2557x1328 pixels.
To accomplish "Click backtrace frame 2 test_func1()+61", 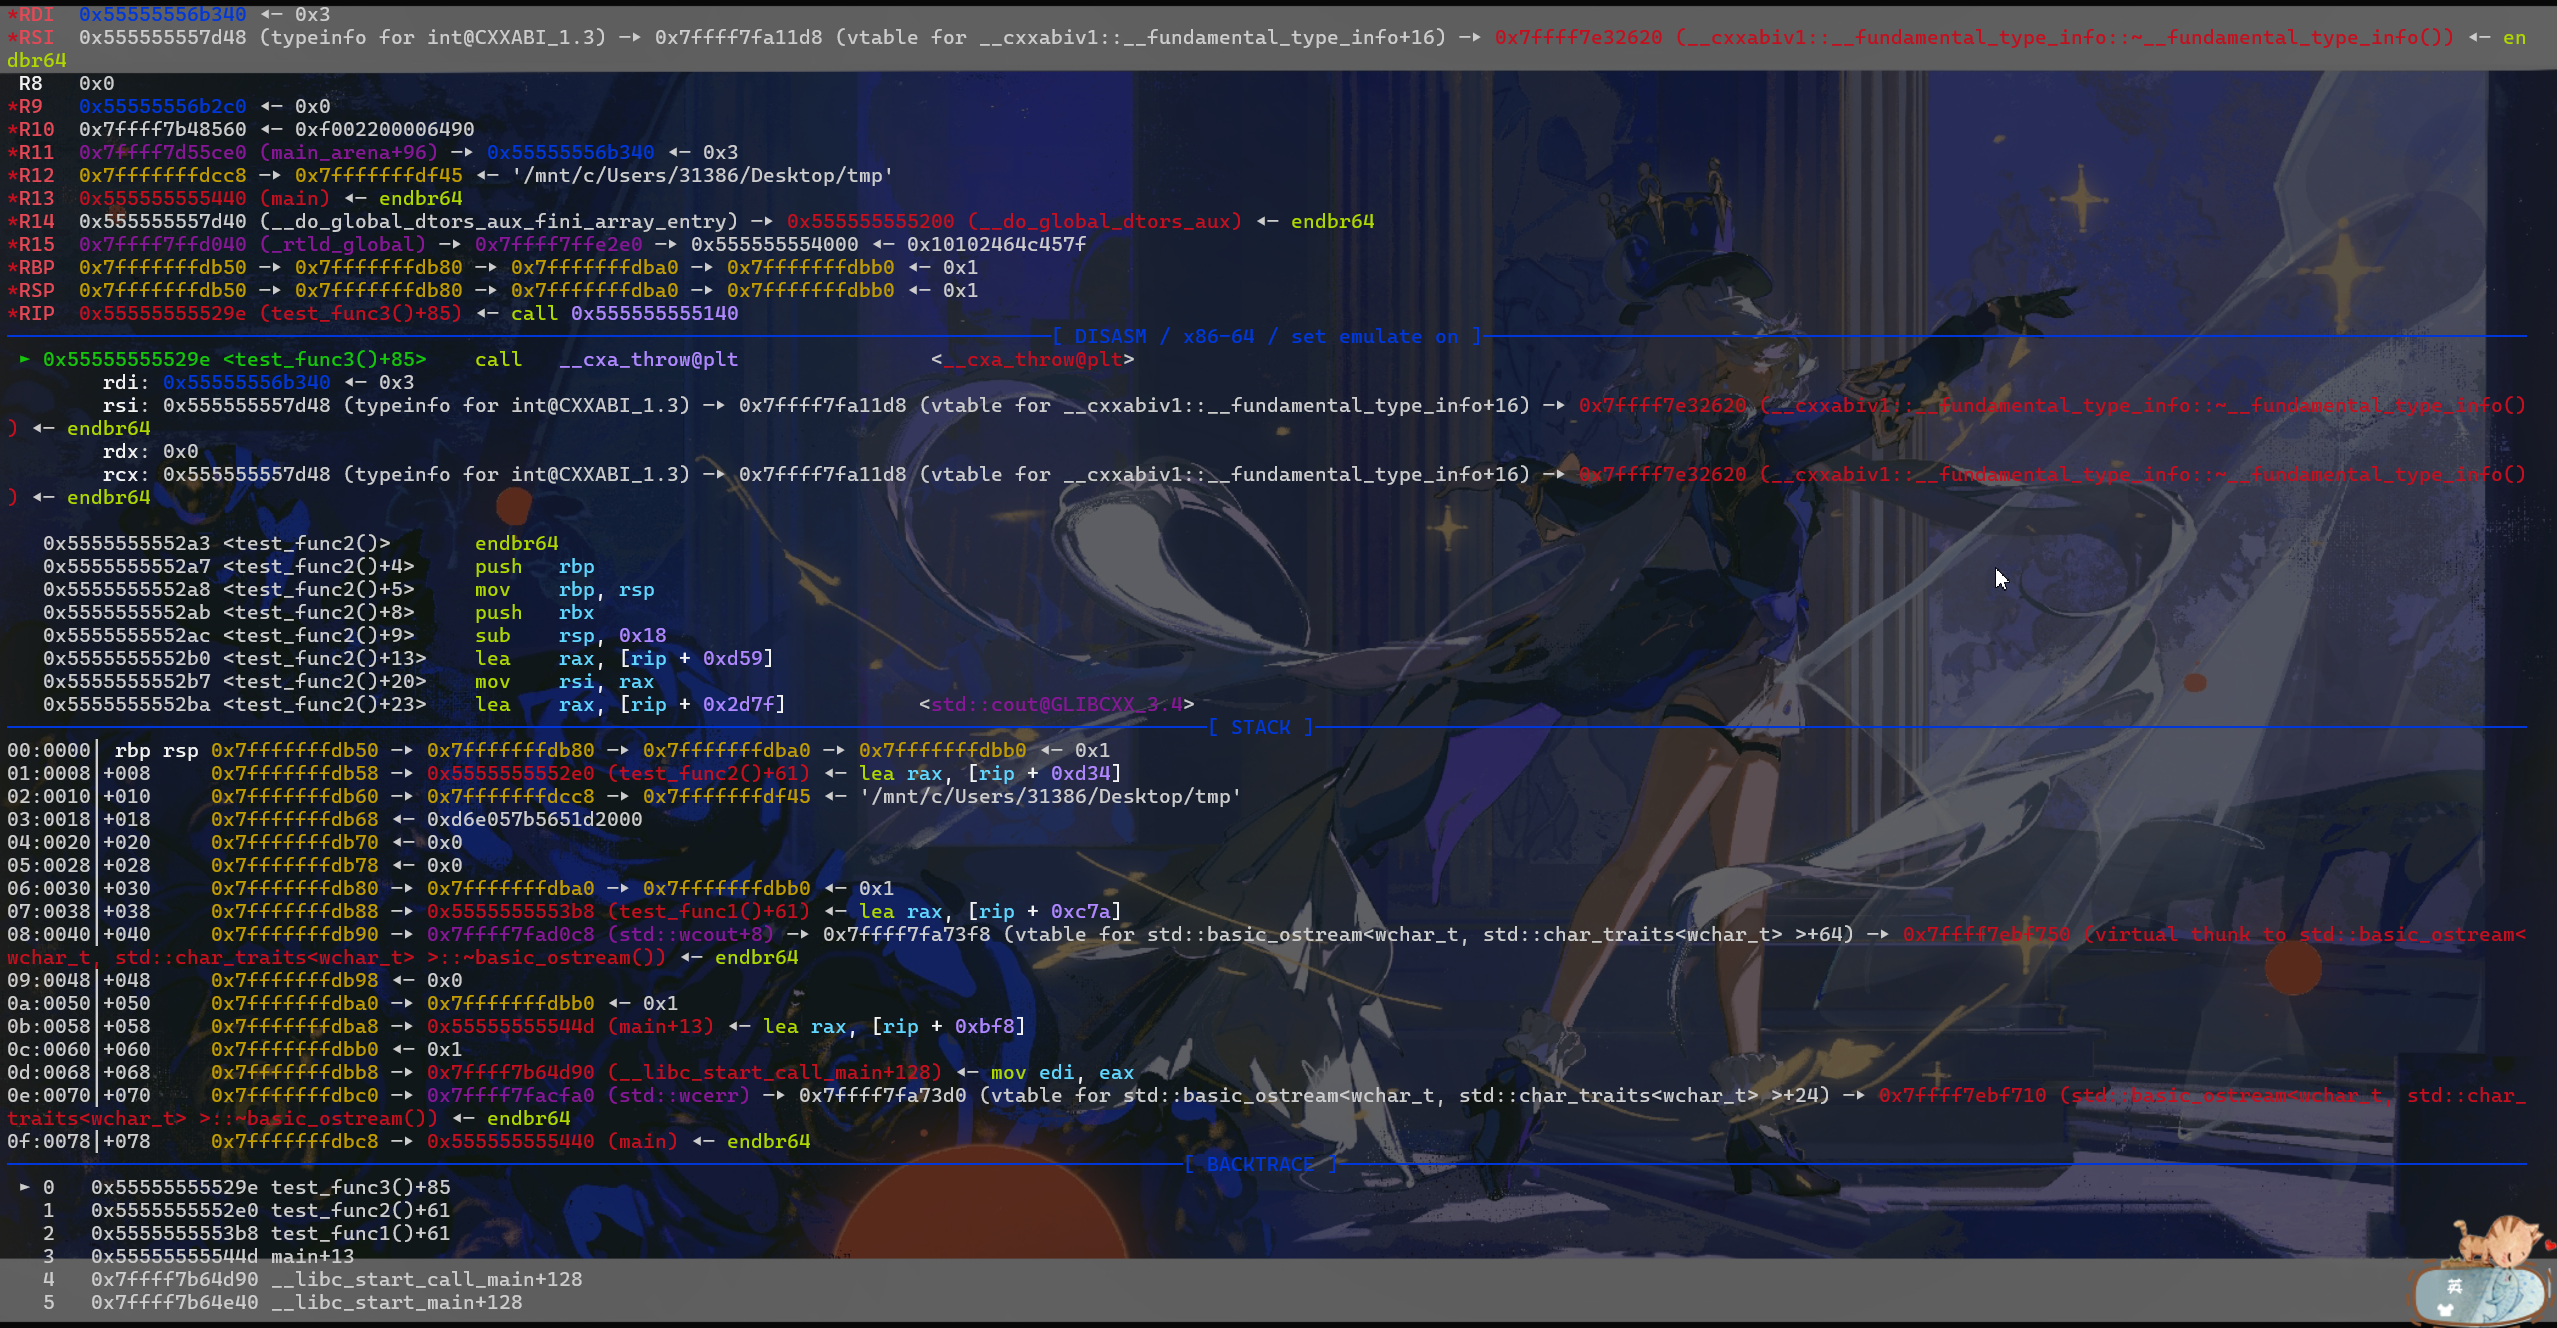I will (270, 1233).
